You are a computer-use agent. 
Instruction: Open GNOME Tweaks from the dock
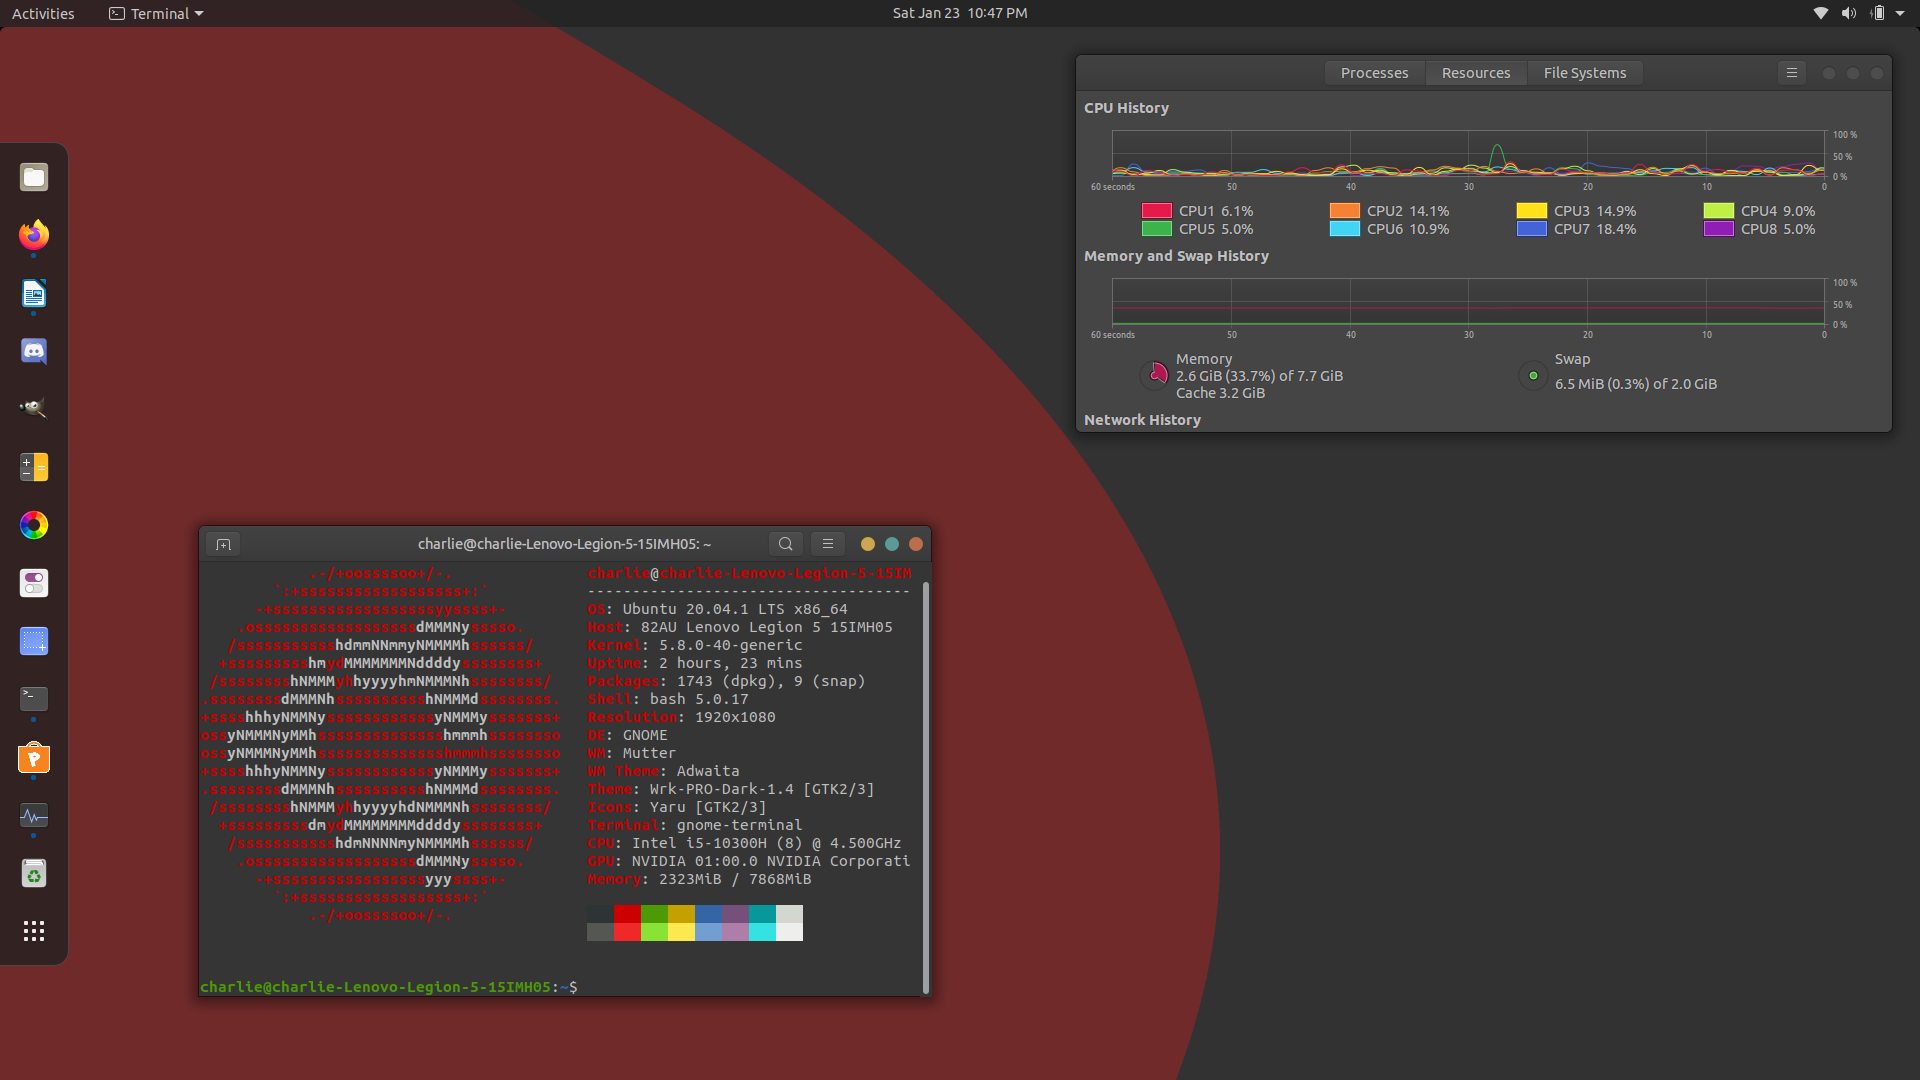34,583
